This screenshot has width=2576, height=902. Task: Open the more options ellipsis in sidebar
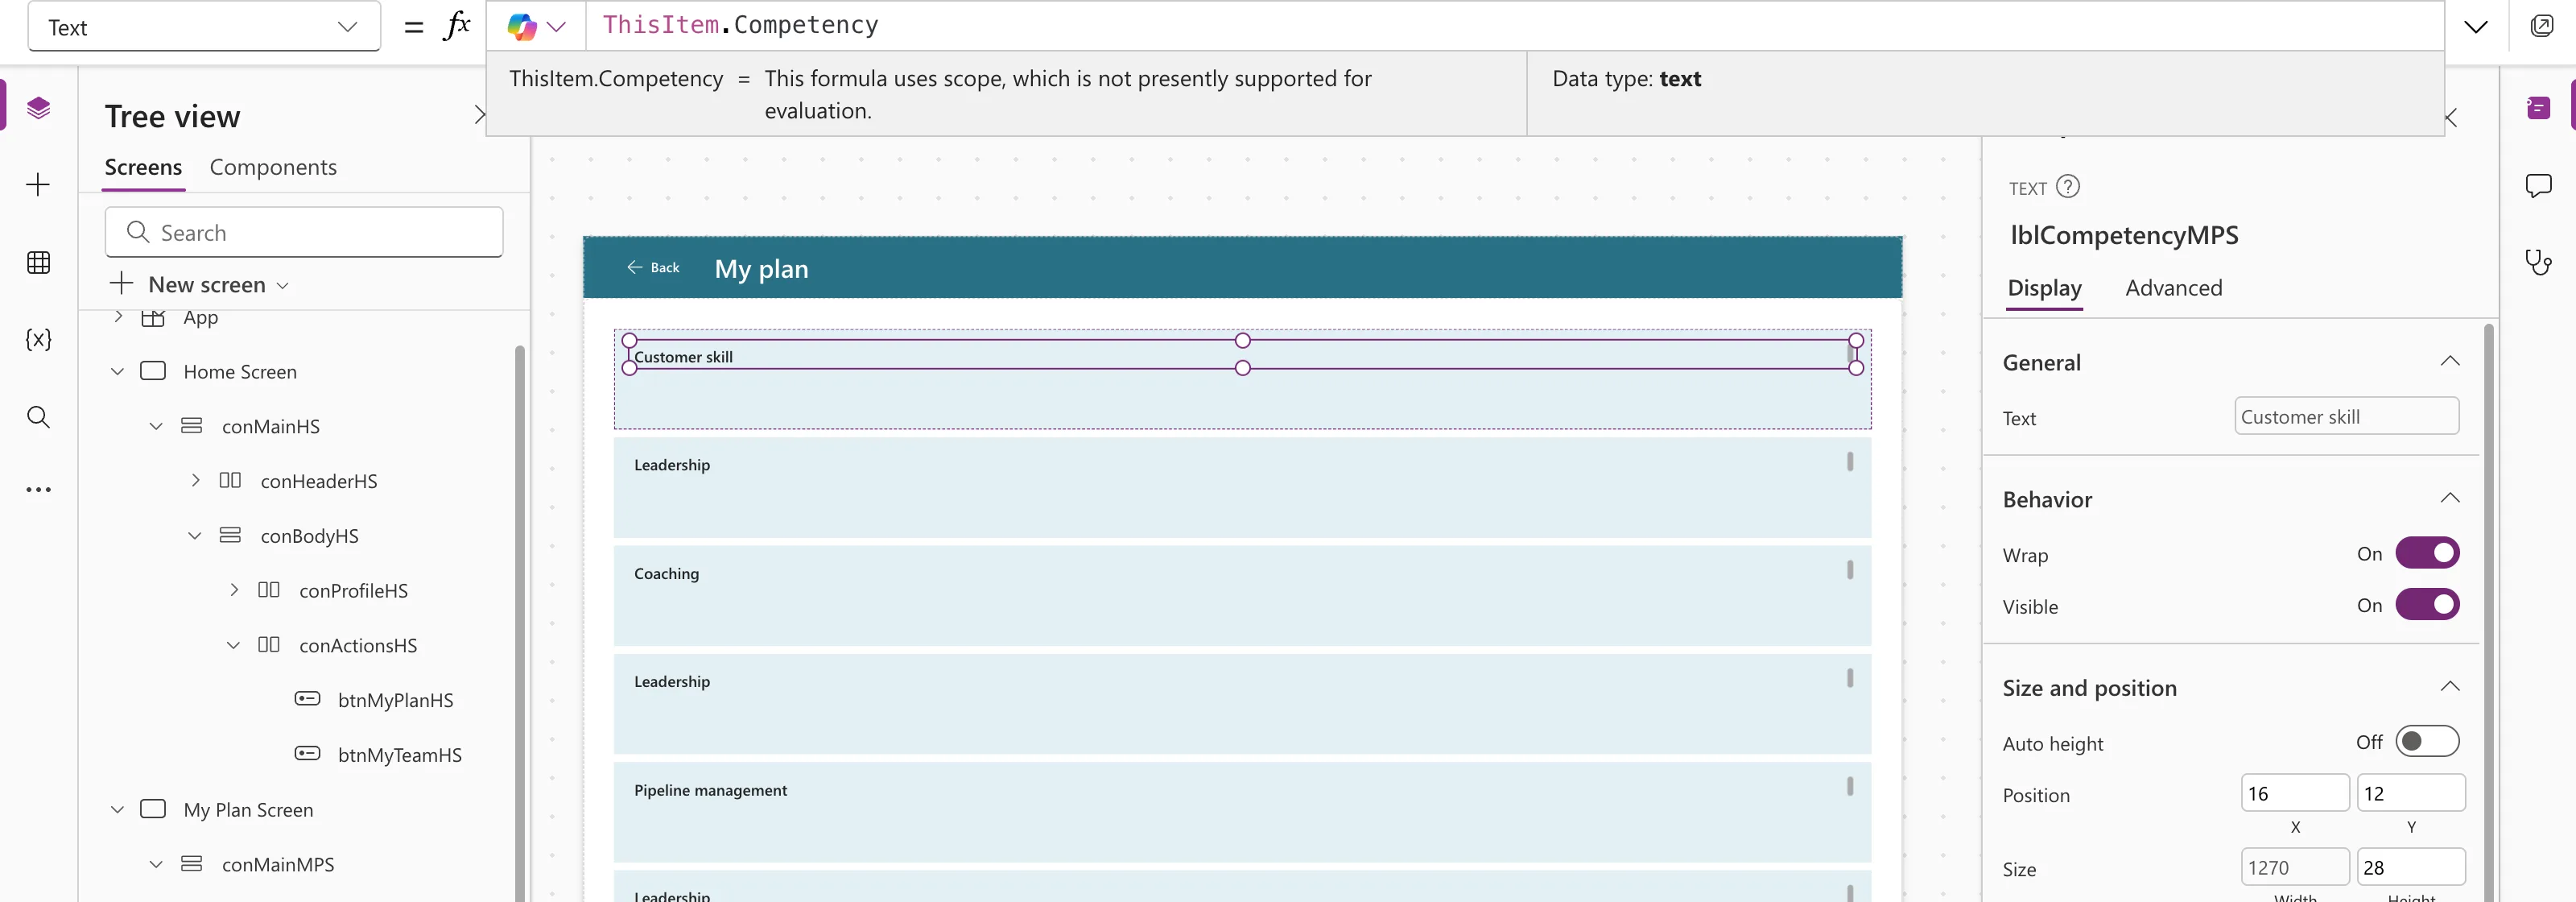click(38, 490)
